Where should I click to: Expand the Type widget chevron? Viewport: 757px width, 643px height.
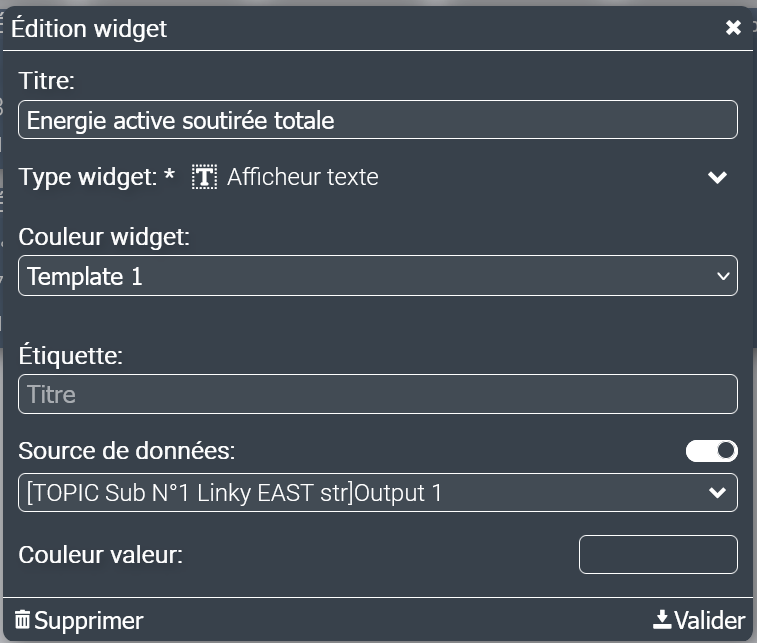[x=717, y=177]
